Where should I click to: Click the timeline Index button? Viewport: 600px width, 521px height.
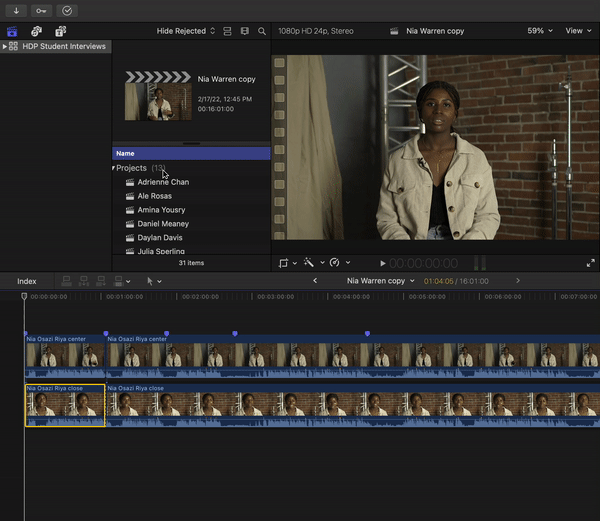(x=27, y=281)
